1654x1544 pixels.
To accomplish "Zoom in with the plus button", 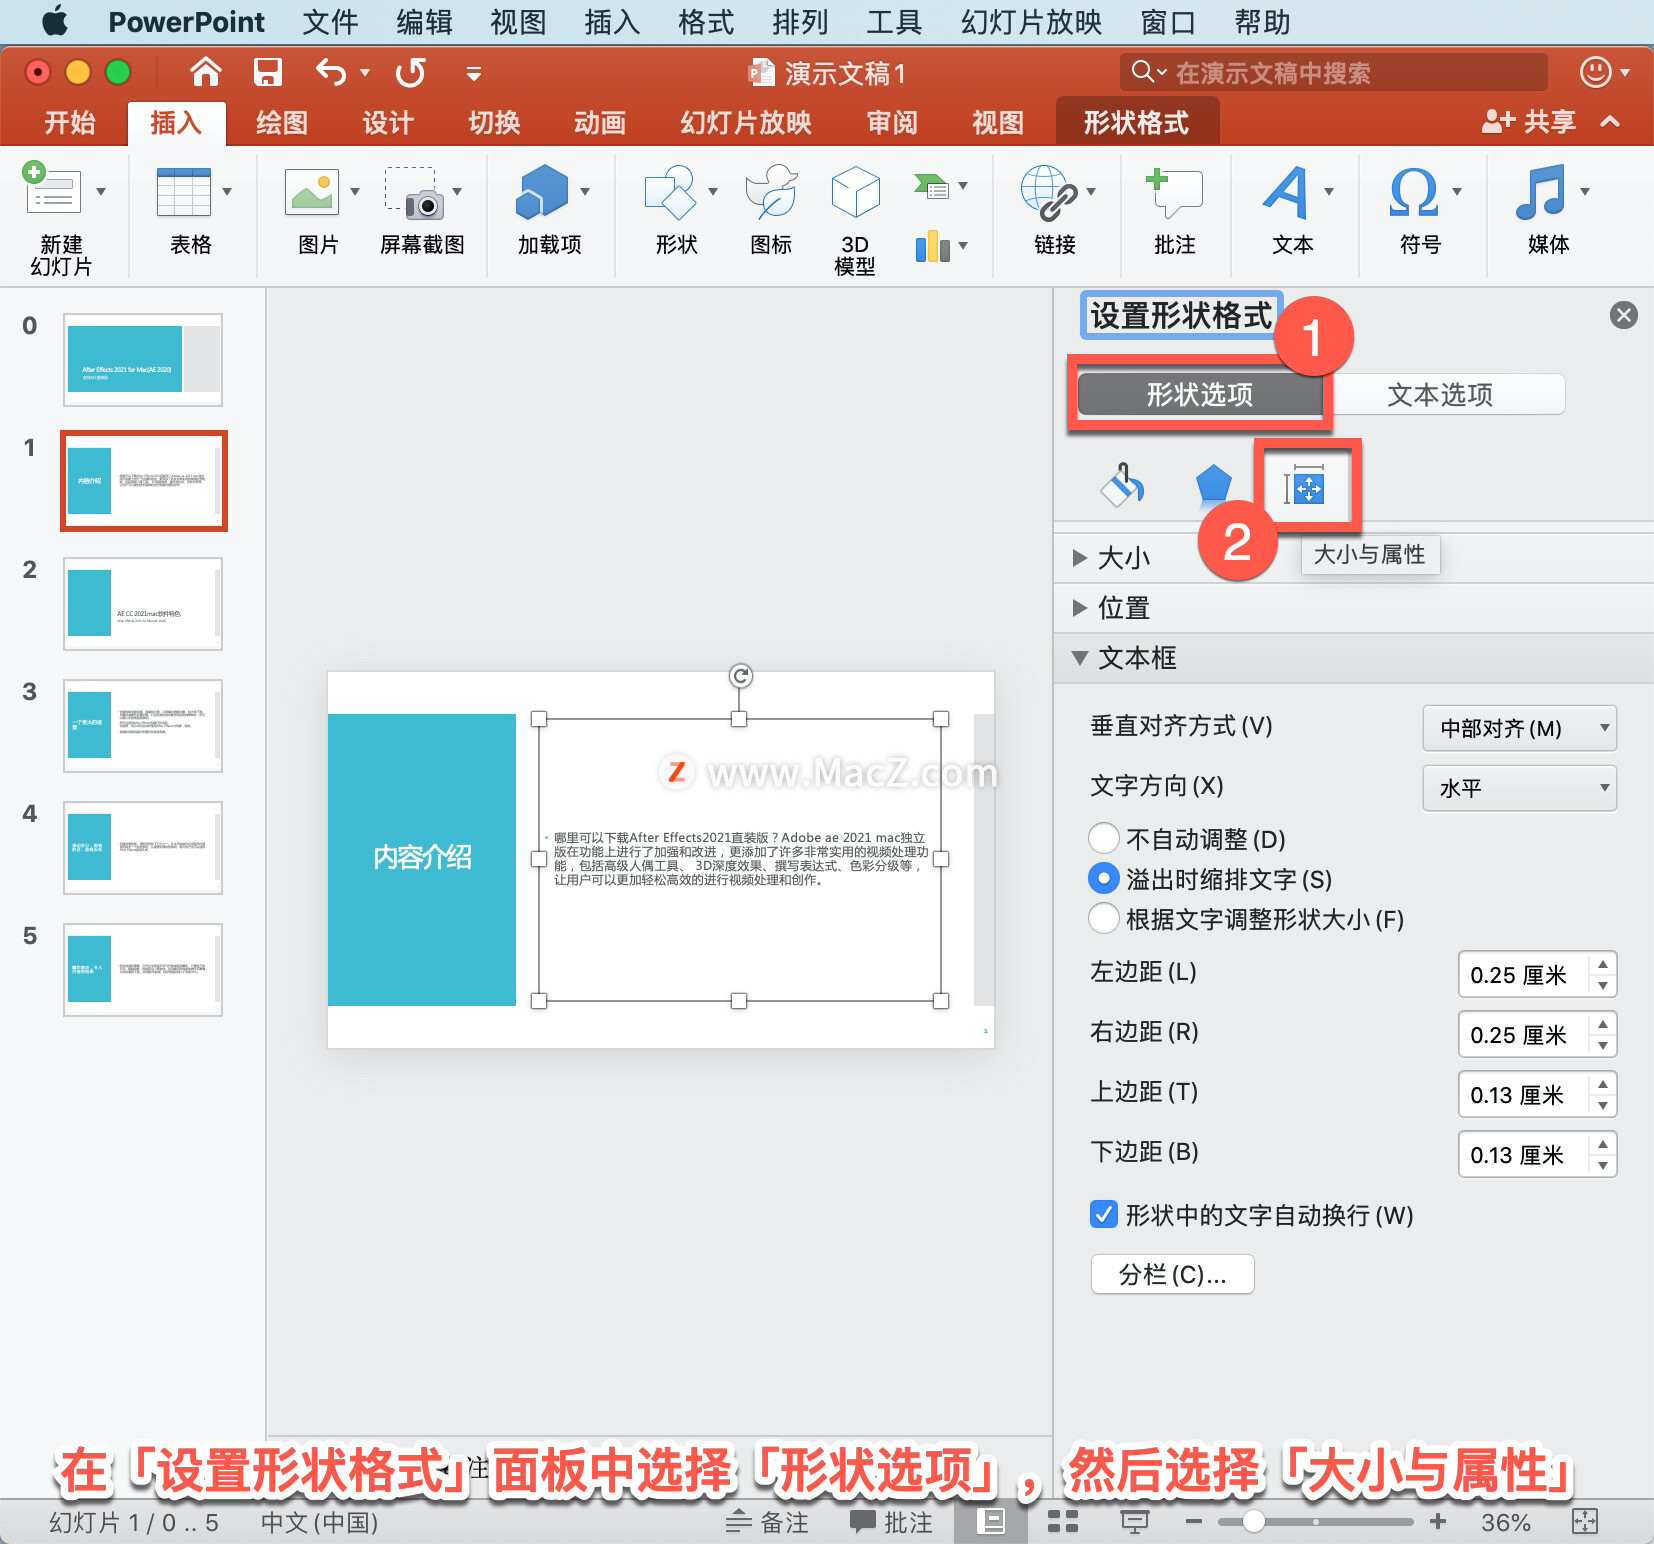I will pyautogui.click(x=1438, y=1522).
